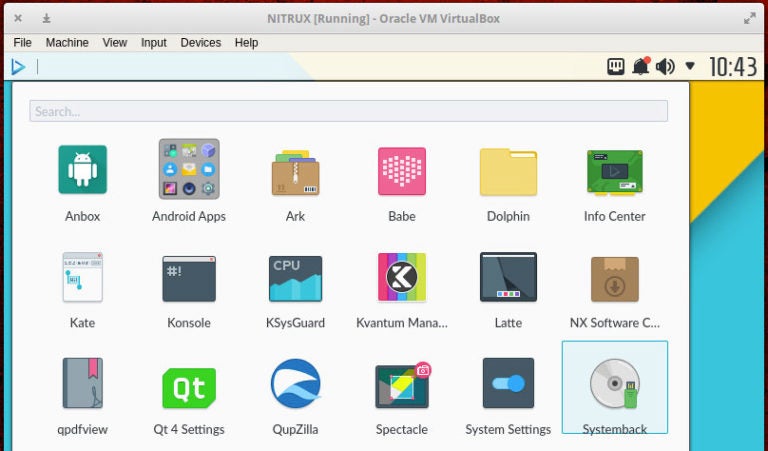Image resolution: width=768 pixels, height=451 pixels.
Task: Open NX Software Center
Action: tap(614, 279)
